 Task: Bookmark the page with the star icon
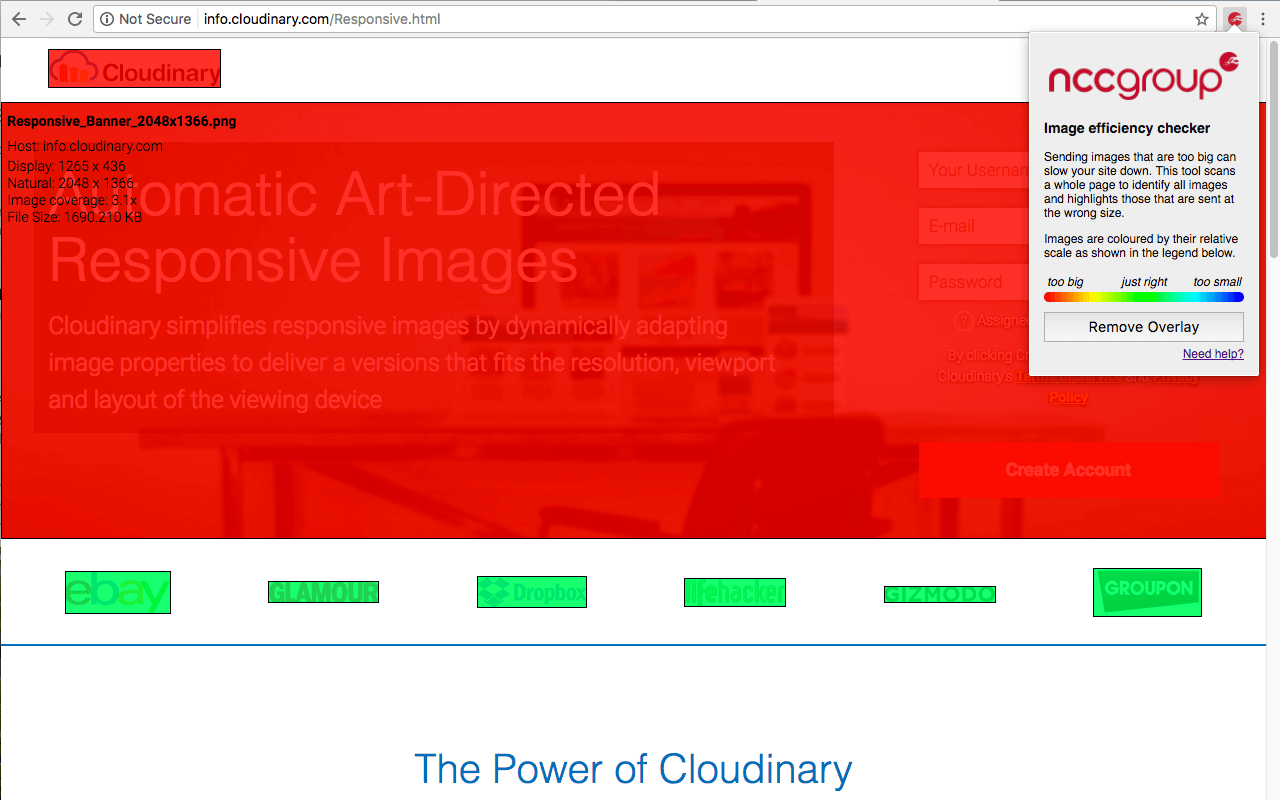(x=1202, y=19)
